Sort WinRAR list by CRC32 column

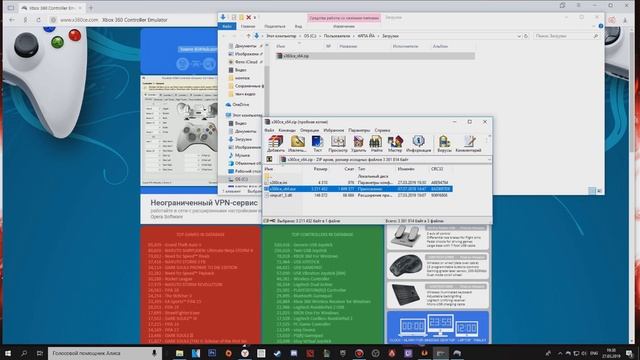(437, 169)
